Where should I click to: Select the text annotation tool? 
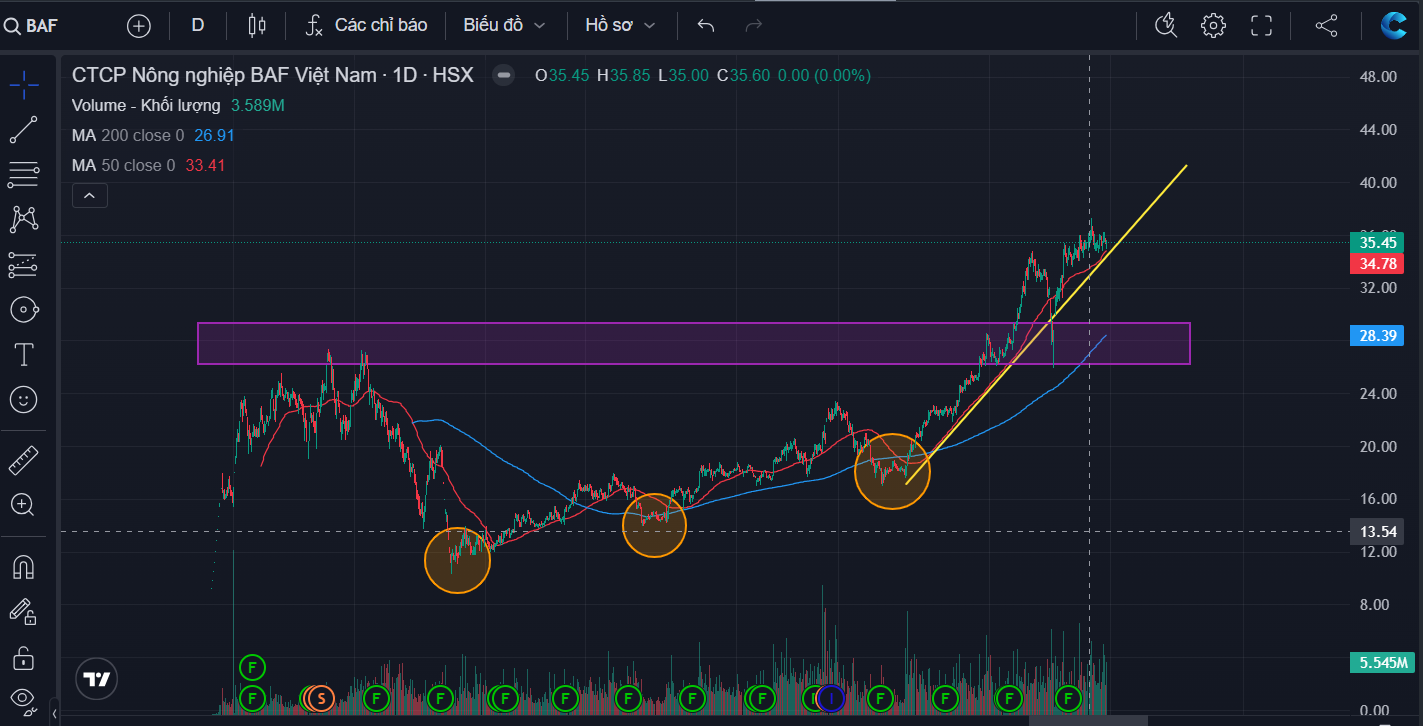pyautogui.click(x=24, y=354)
